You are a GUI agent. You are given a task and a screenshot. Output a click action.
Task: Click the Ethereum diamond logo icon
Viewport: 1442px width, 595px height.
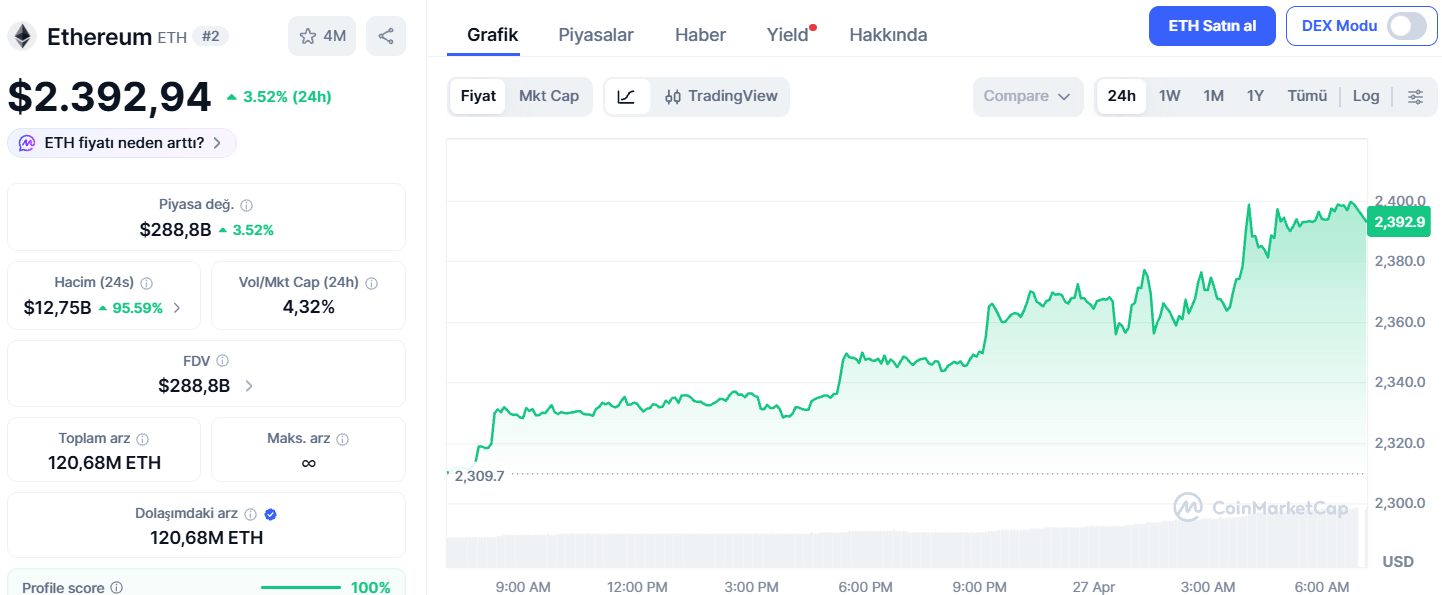click(22, 37)
